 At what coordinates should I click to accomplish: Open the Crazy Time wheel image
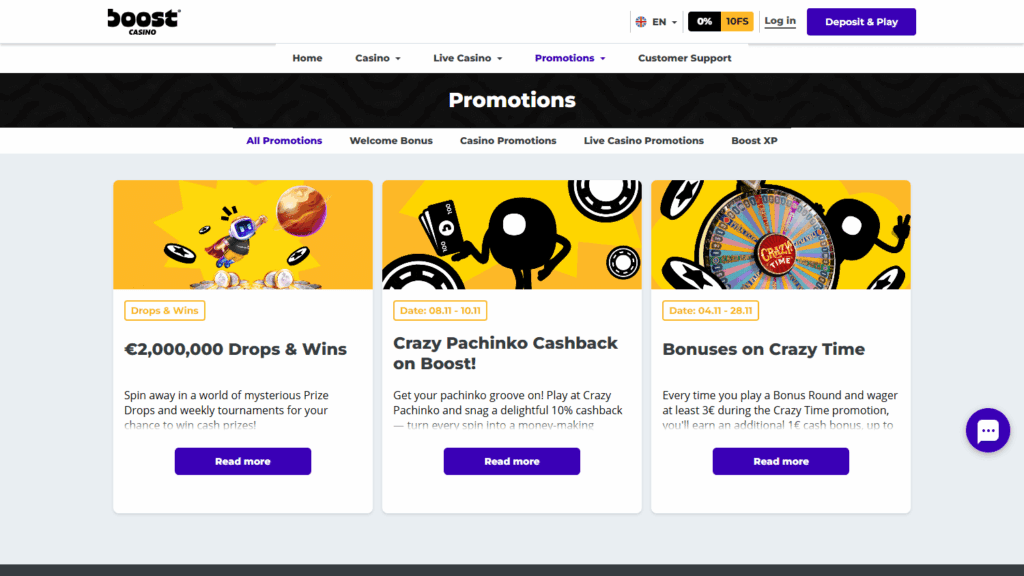[x=781, y=234]
